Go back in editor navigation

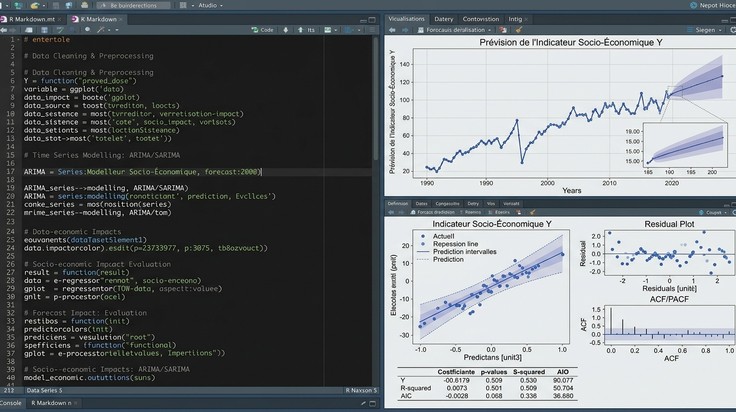[4, 30]
